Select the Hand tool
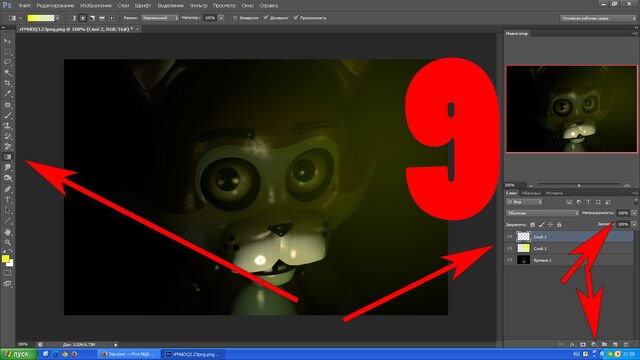The height and width of the screenshot is (360, 640). (7, 232)
